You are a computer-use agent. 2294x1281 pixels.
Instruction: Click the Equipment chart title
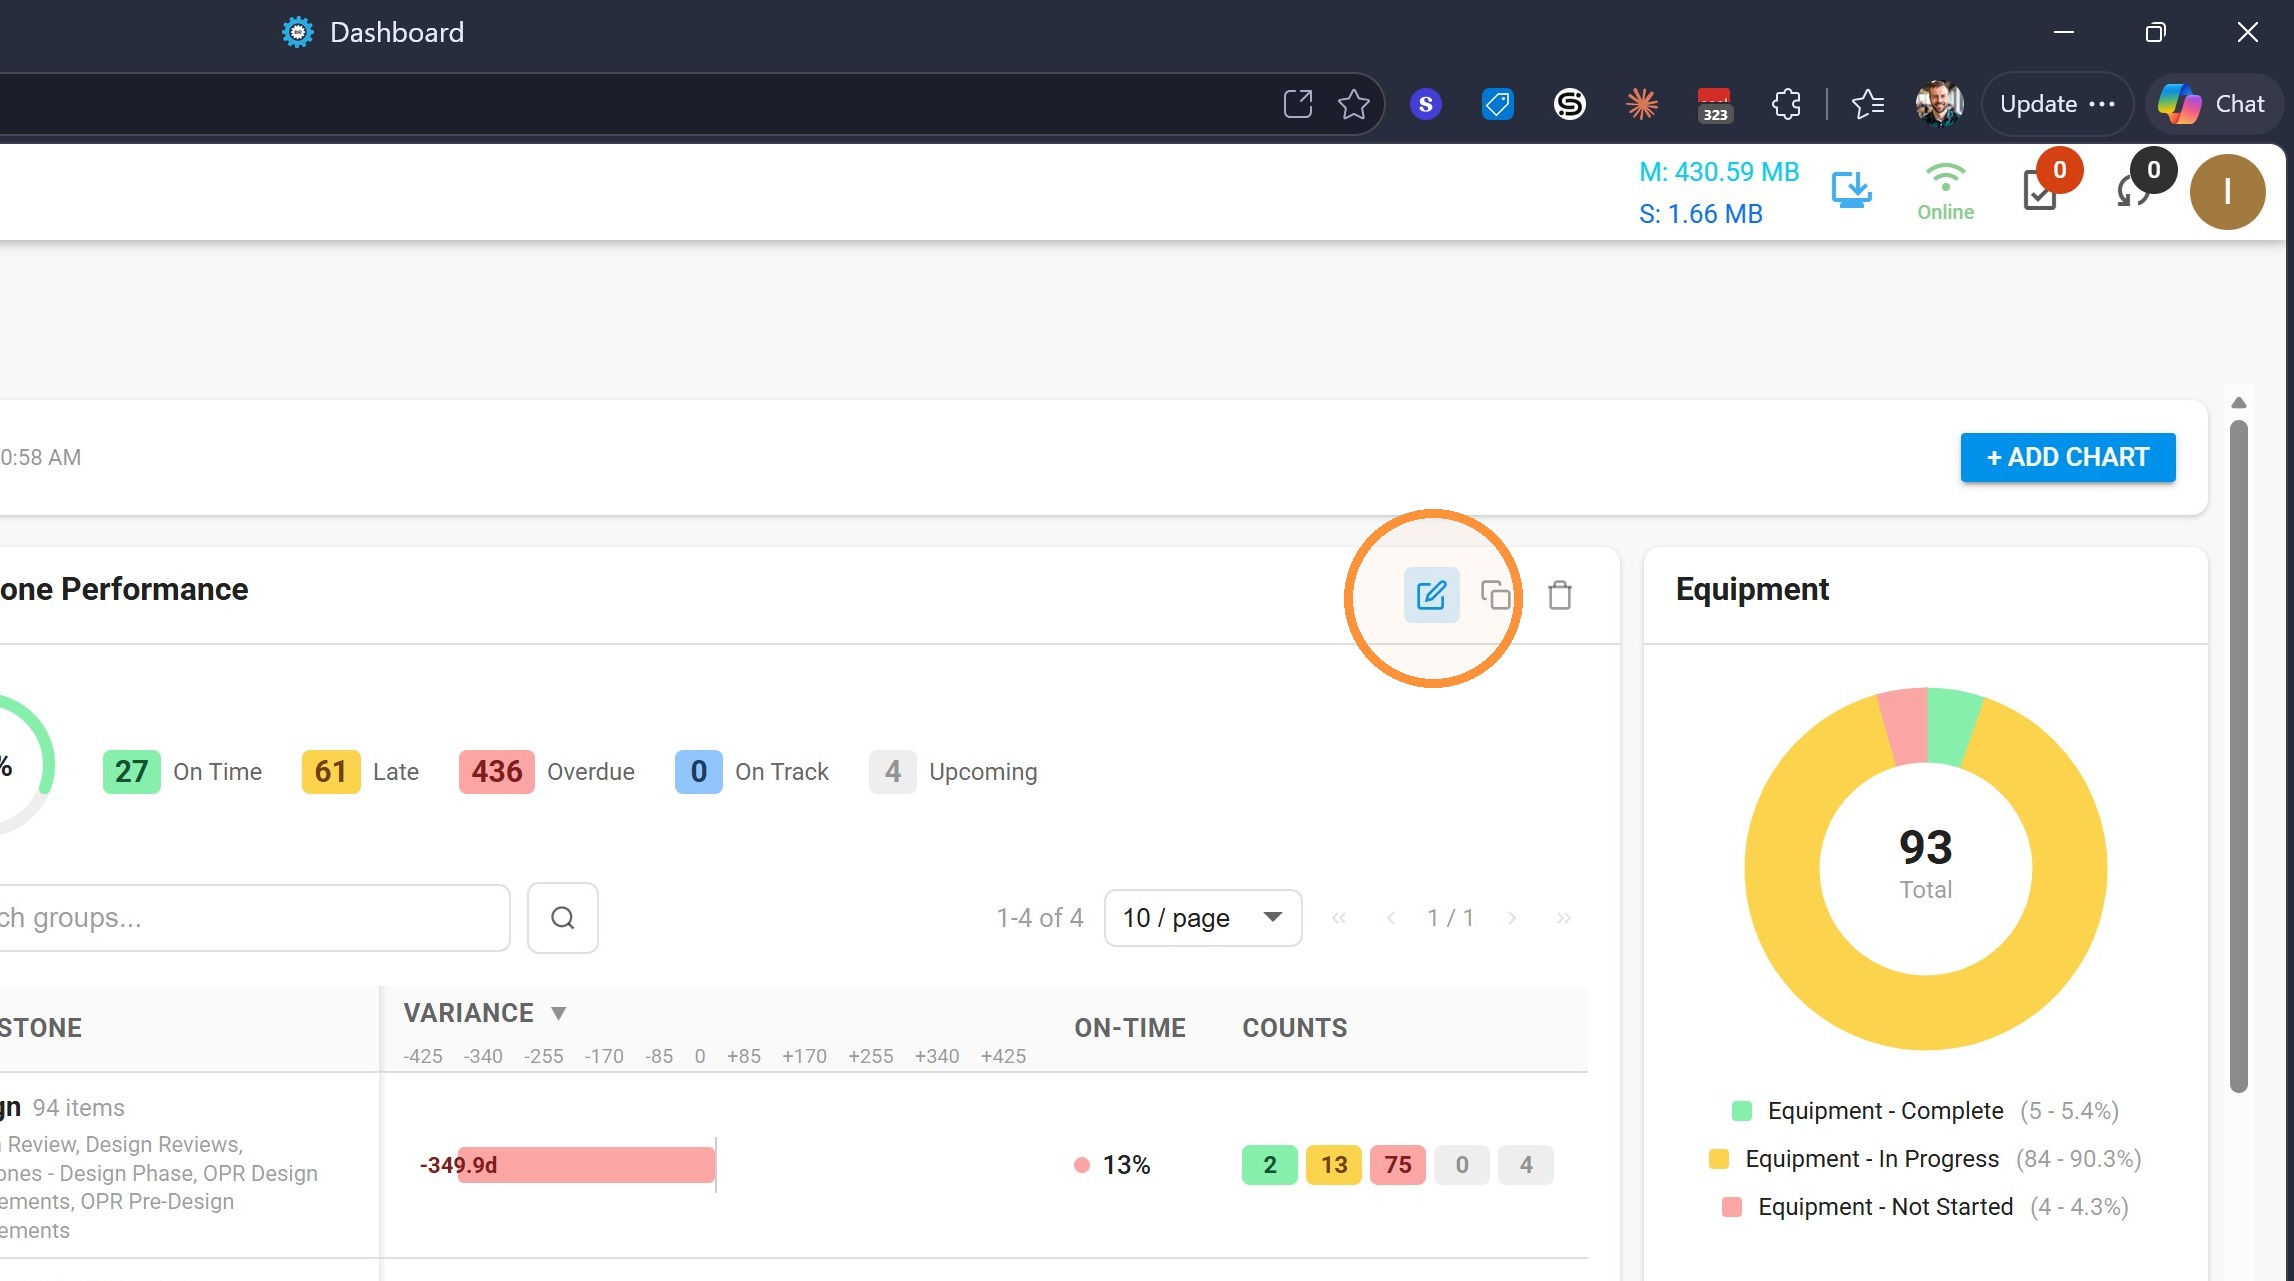pos(1752,589)
